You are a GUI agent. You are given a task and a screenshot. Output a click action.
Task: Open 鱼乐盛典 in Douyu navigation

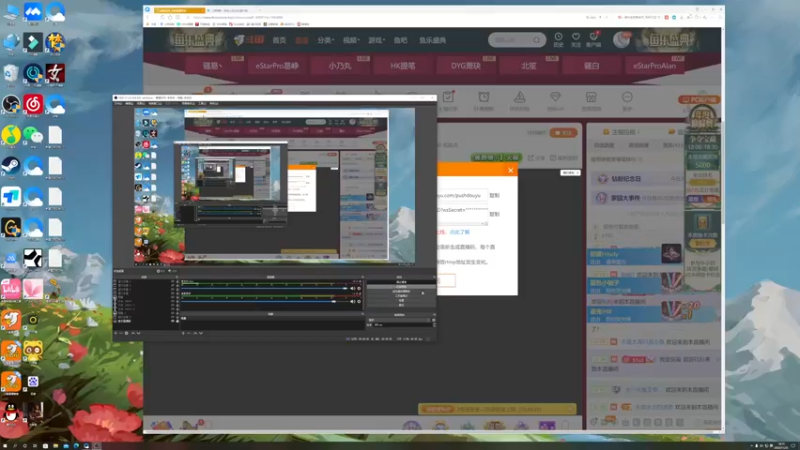pos(433,40)
